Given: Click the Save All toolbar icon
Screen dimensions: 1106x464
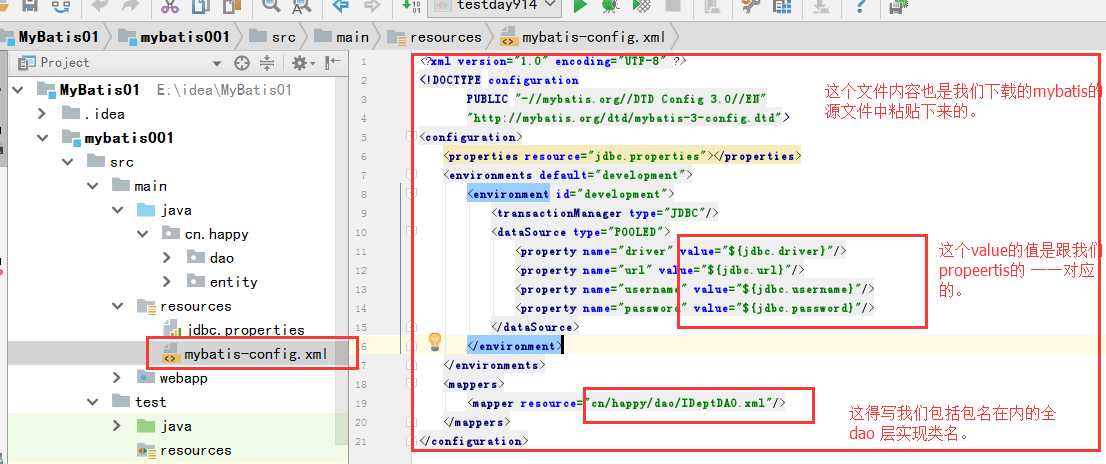Looking at the screenshot, I should tap(30, 6).
